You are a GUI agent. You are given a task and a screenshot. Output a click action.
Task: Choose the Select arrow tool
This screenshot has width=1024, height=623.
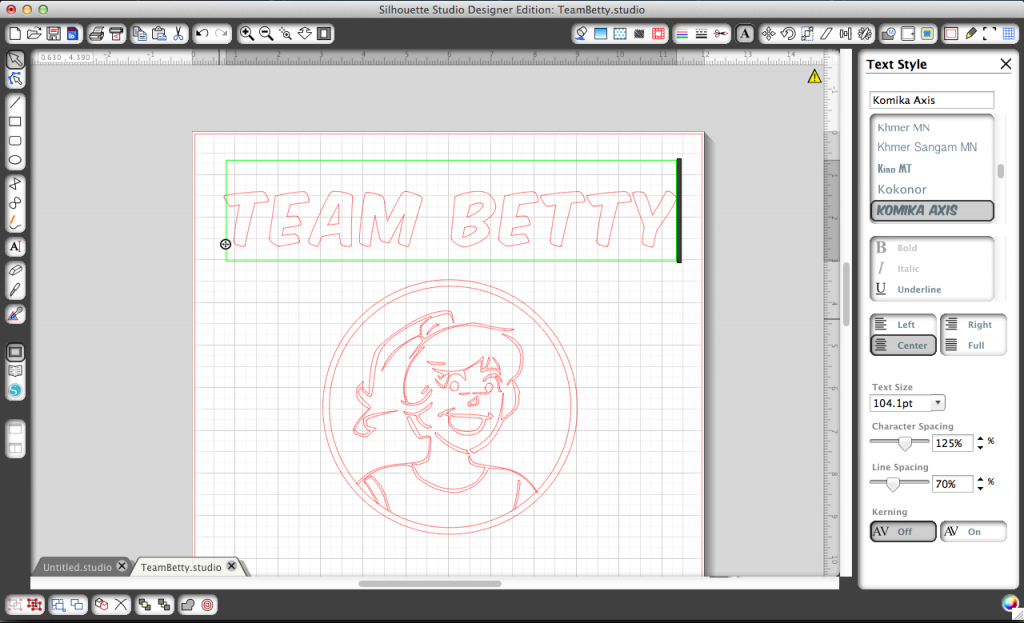point(15,59)
